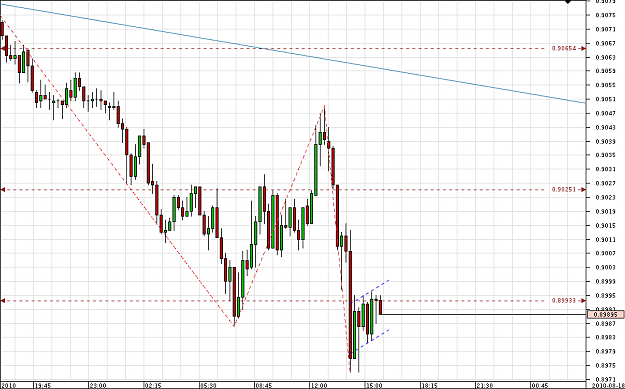The height and width of the screenshot is (389, 625).
Task: Click the 0.90251 horizontal level label
Action: (x=564, y=190)
